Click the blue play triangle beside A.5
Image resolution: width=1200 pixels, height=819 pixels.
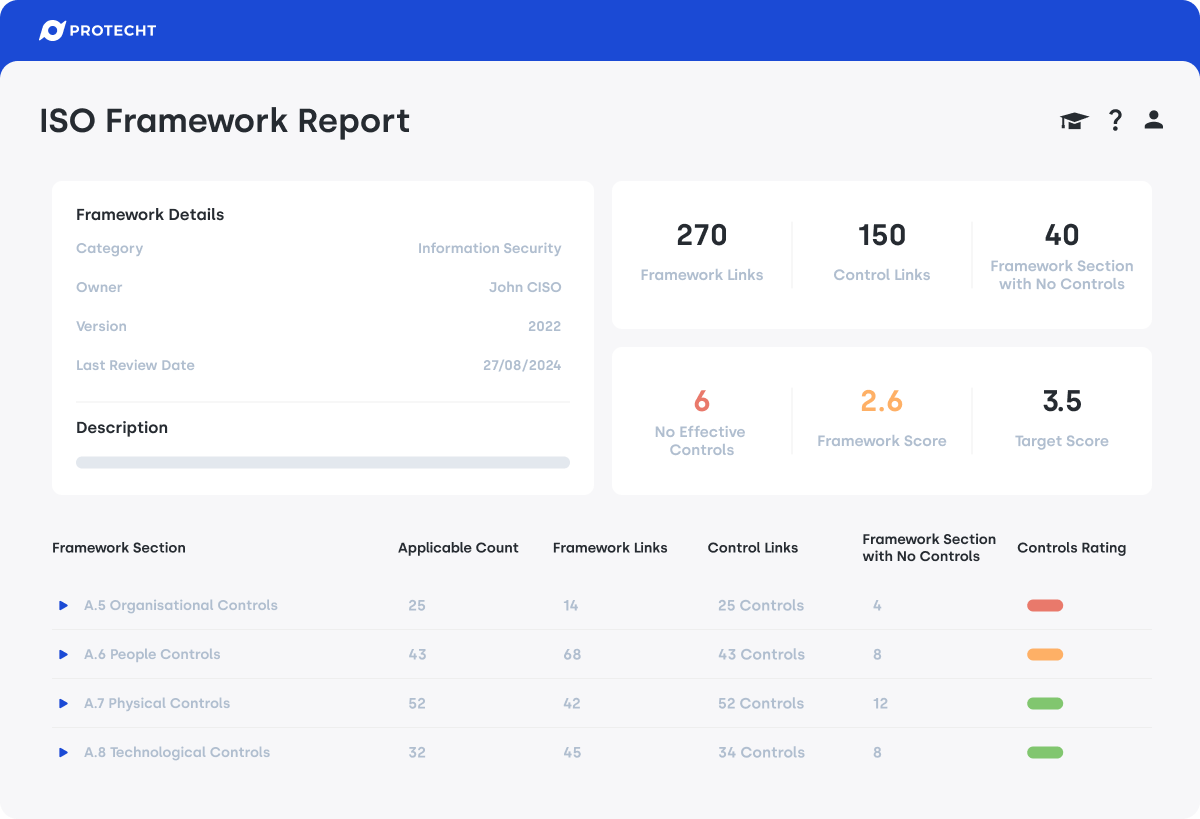tap(62, 605)
